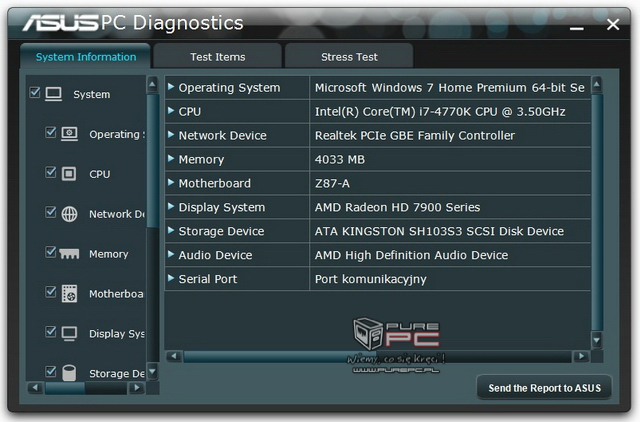The image size is (640, 422).
Task: Switch to System Information tab
Action: coord(86,56)
